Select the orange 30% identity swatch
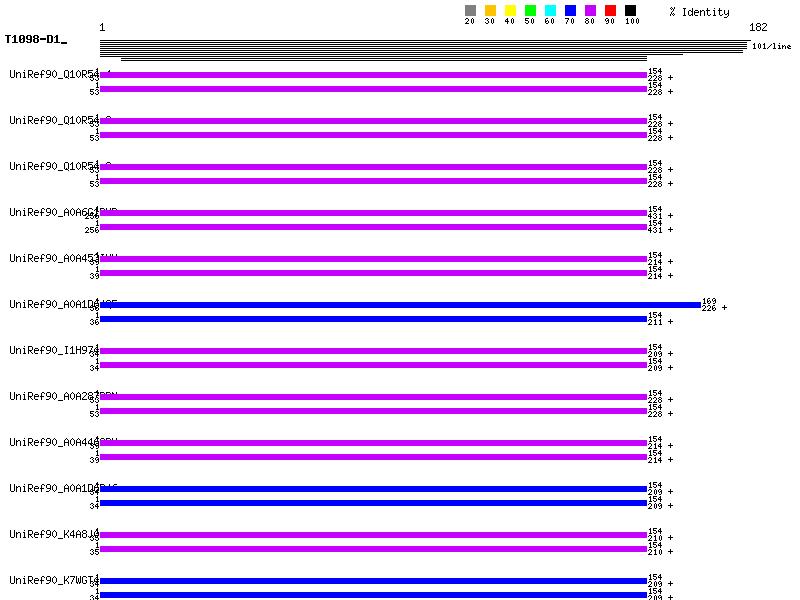The width and height of the screenshot is (800, 600). [x=490, y=11]
